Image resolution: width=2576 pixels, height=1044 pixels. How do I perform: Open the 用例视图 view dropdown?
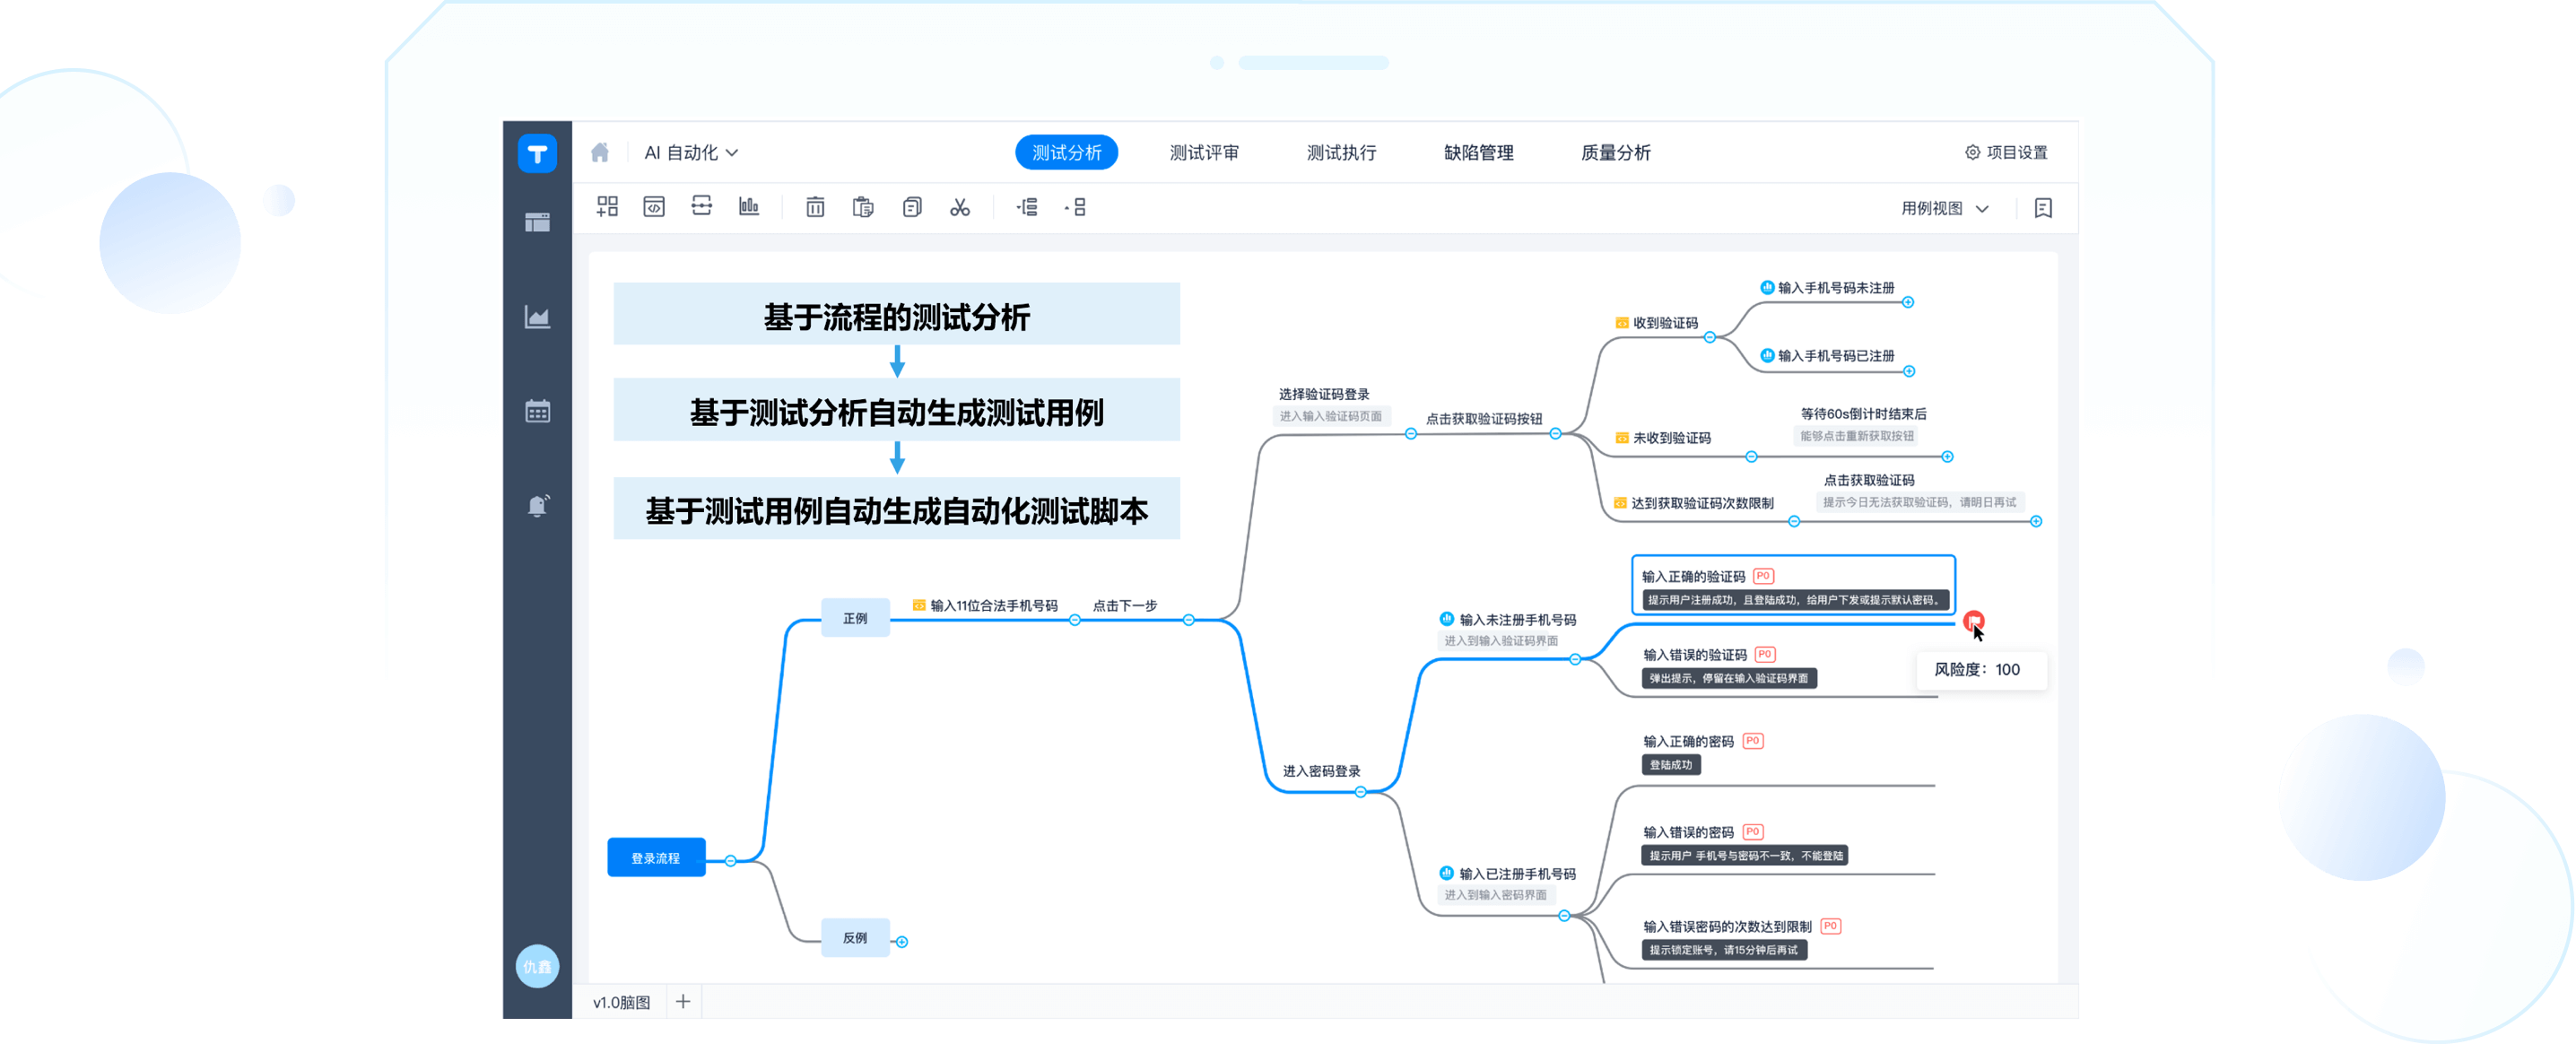tap(1944, 208)
